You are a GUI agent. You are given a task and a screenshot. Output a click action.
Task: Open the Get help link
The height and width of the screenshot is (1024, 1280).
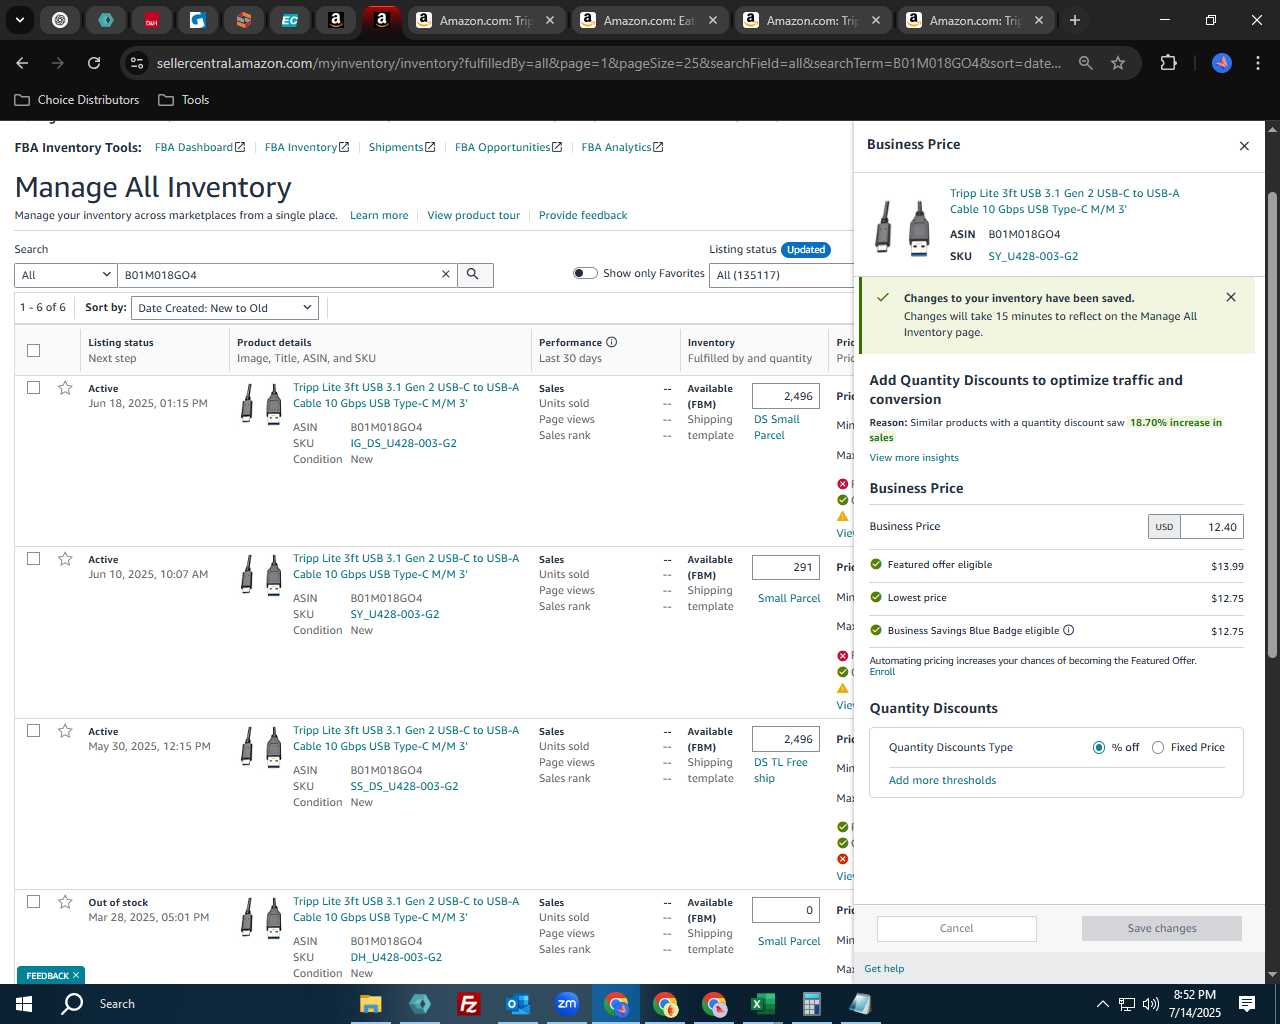(x=884, y=968)
